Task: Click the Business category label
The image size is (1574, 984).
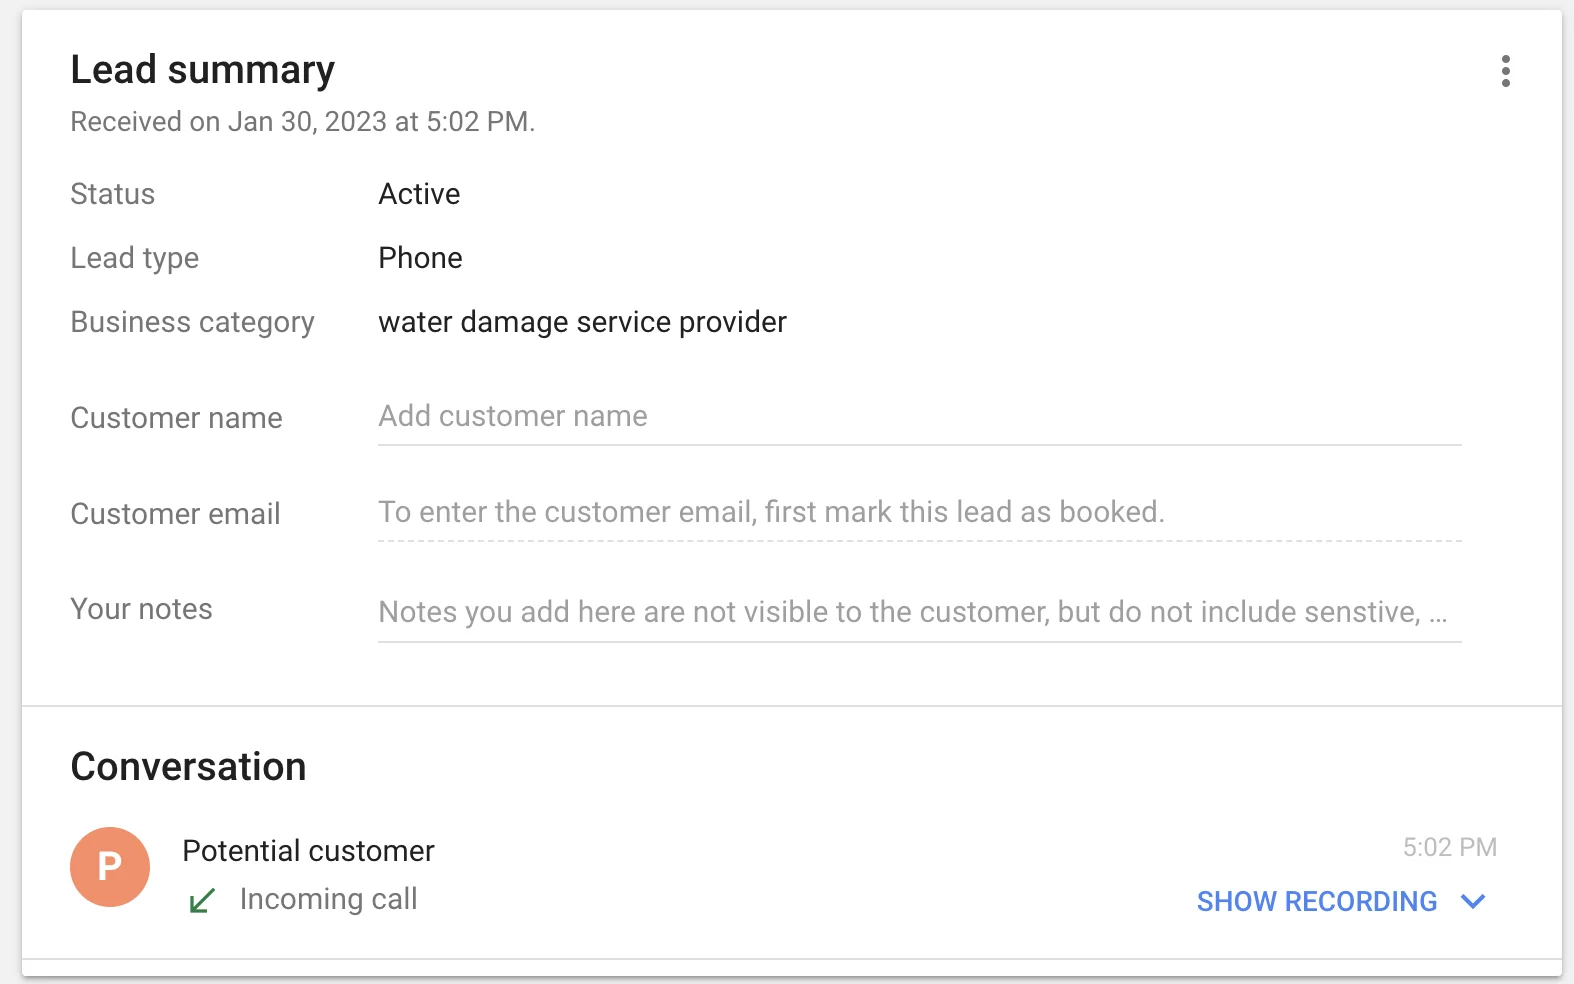Action: 192,322
